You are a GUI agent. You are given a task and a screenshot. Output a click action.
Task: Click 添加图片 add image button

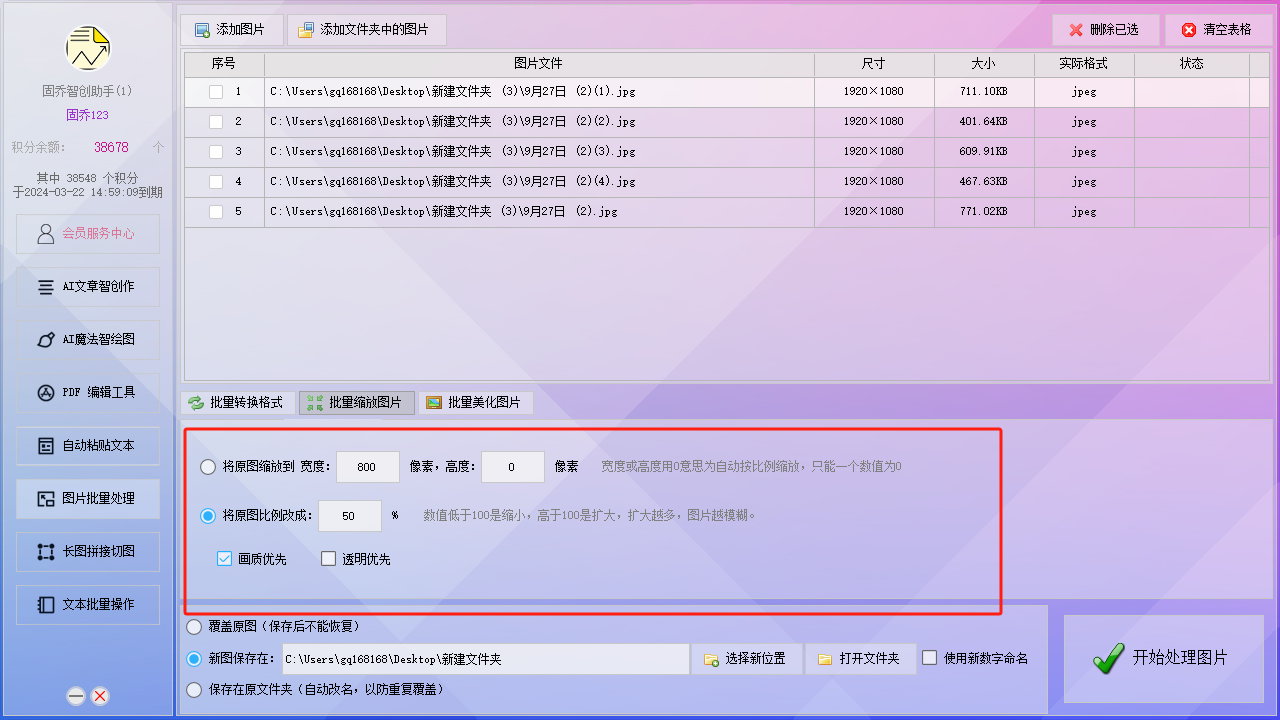(x=232, y=30)
